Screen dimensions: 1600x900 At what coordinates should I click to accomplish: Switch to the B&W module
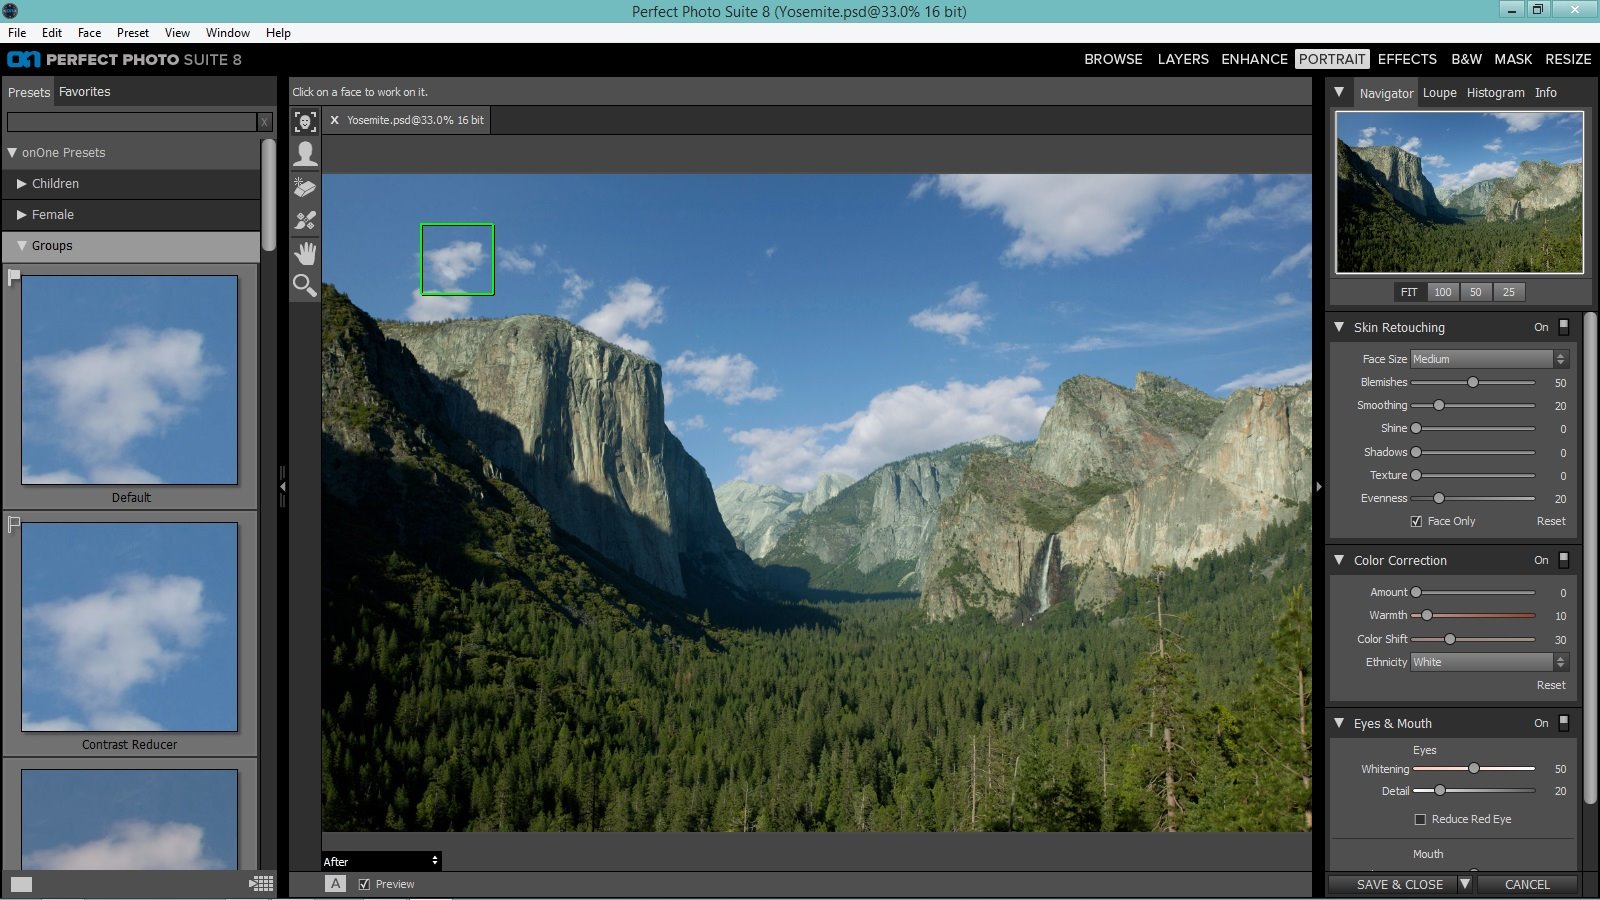tap(1466, 59)
